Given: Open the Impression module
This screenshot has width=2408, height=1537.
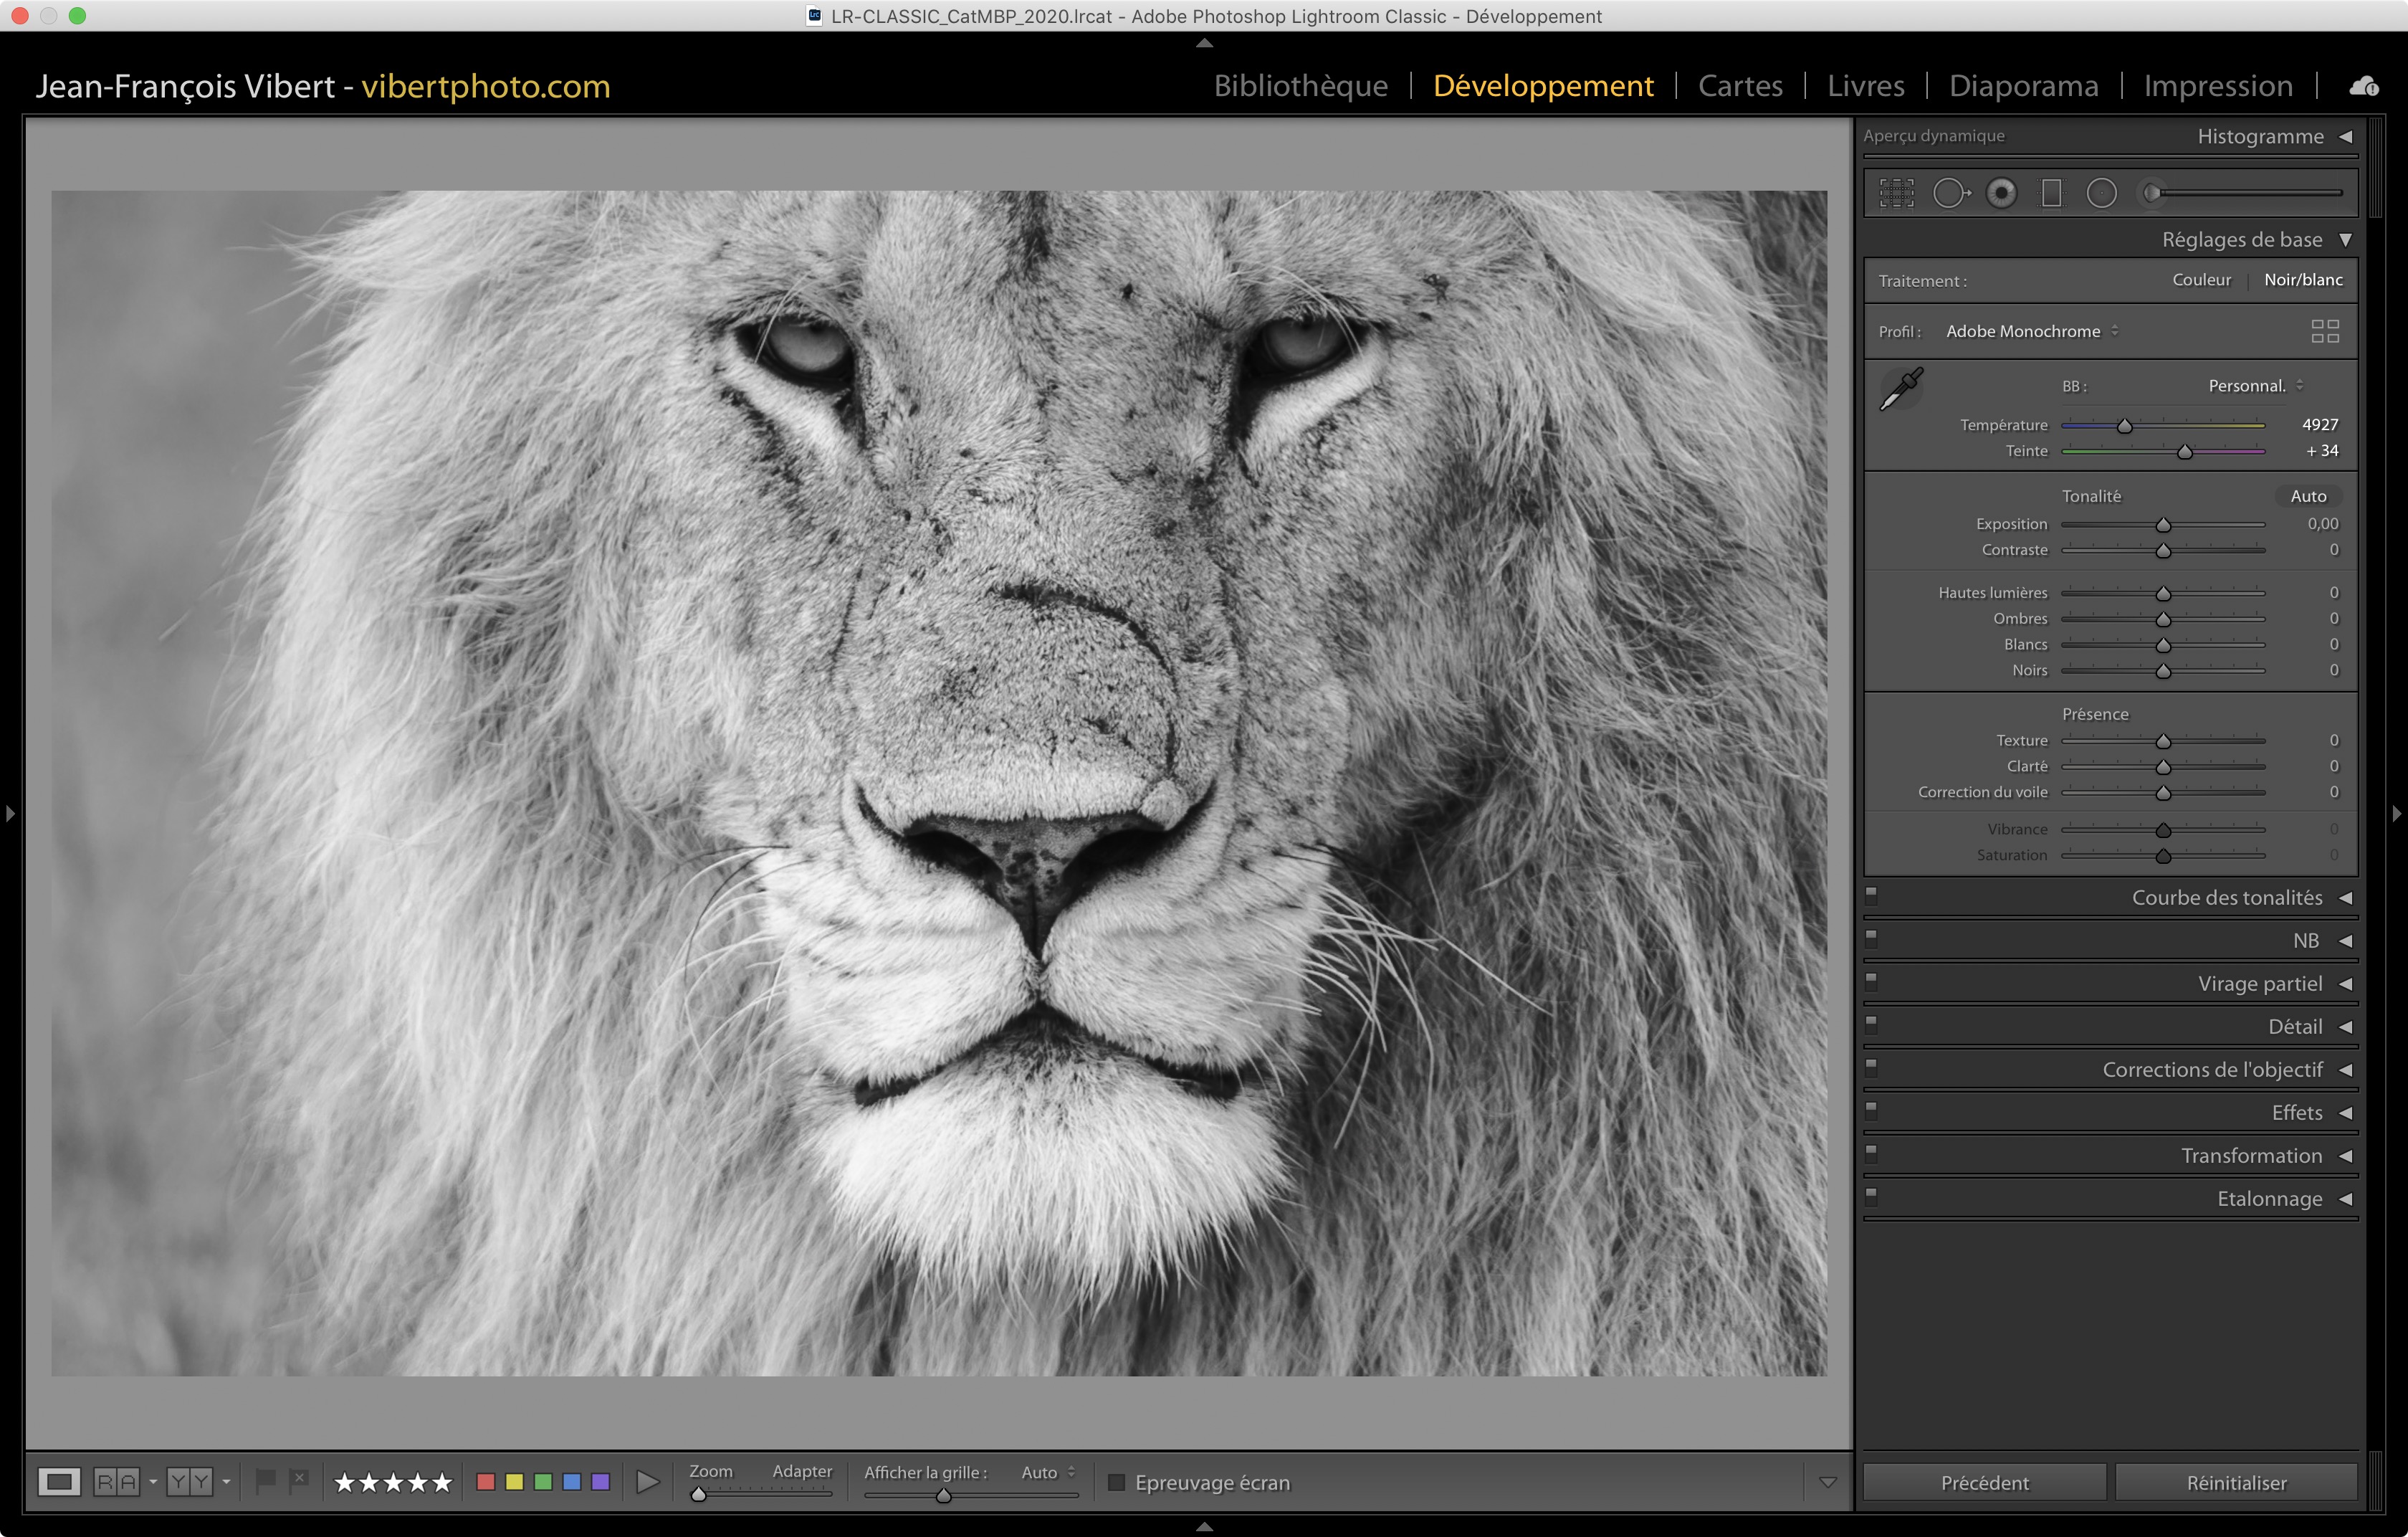Looking at the screenshot, I should pyautogui.click(x=2217, y=86).
